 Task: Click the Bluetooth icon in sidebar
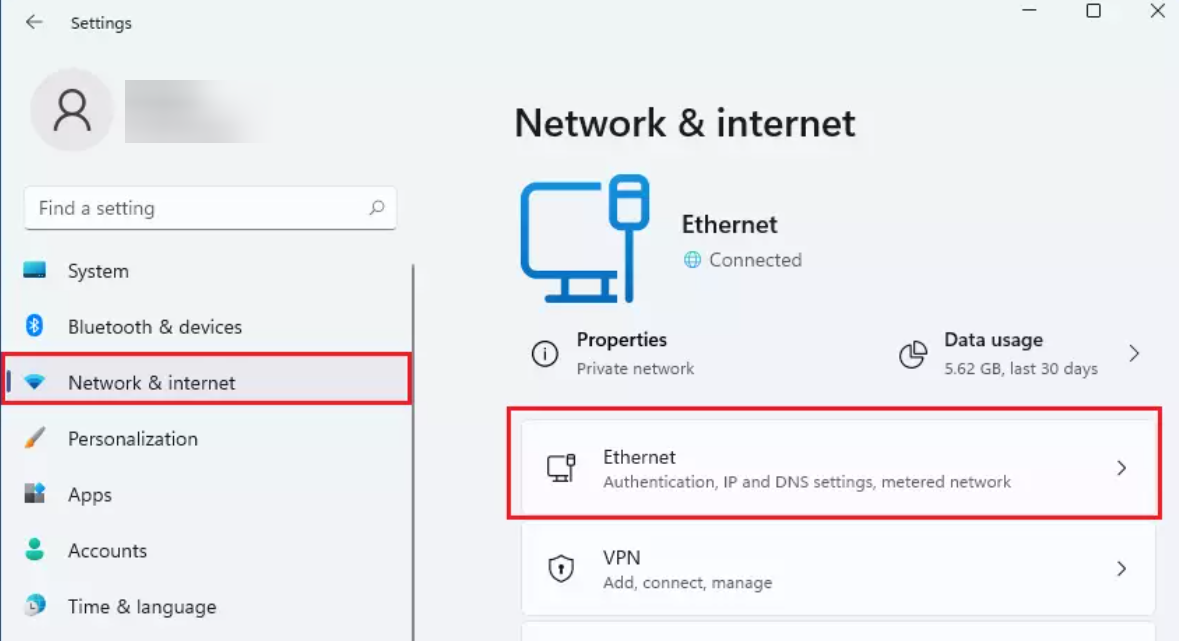pos(35,326)
